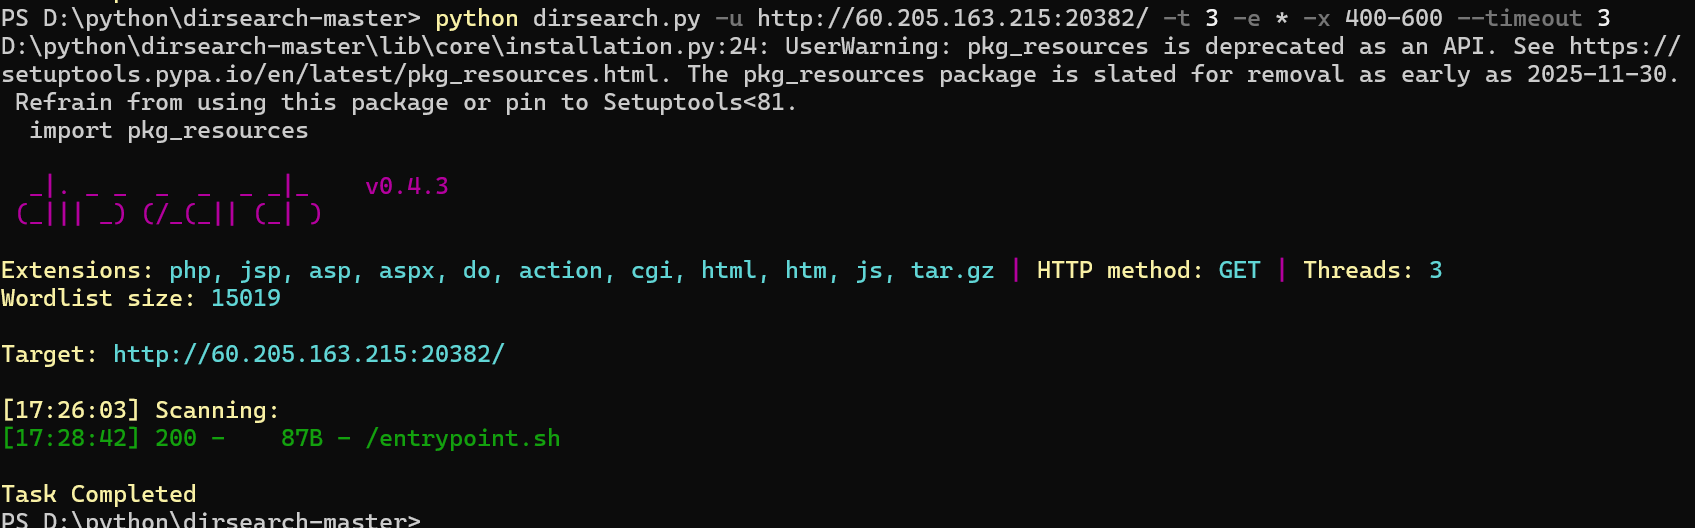Click the 200 status code in result

tap(176, 438)
